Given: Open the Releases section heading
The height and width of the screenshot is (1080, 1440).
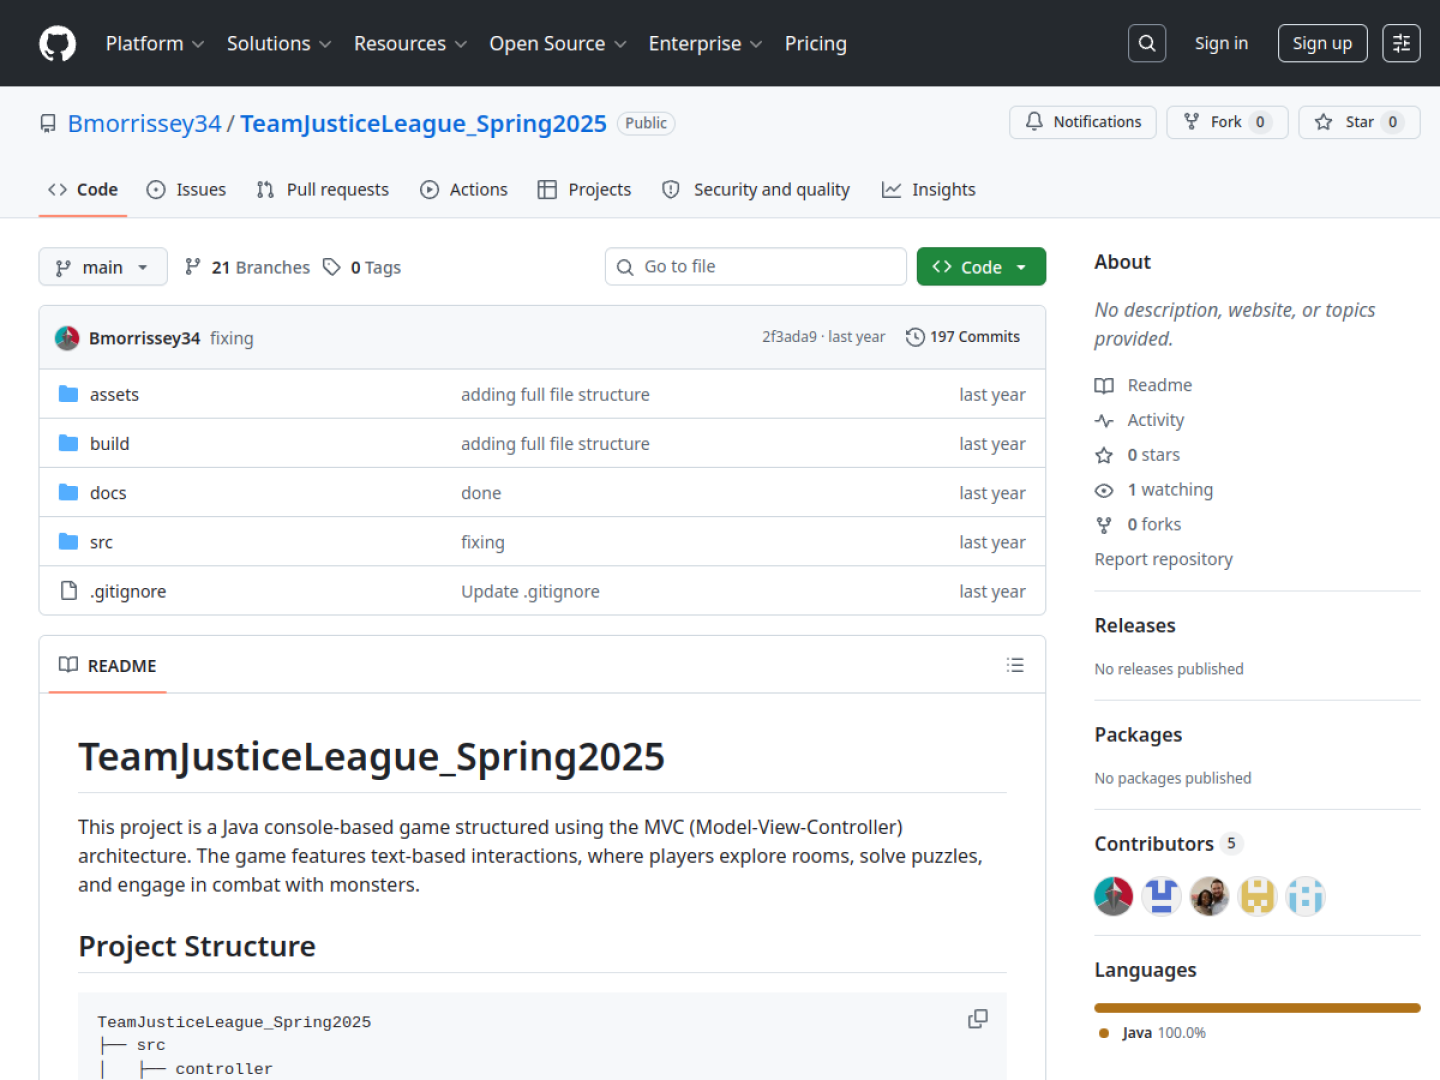Looking at the screenshot, I should (1135, 626).
